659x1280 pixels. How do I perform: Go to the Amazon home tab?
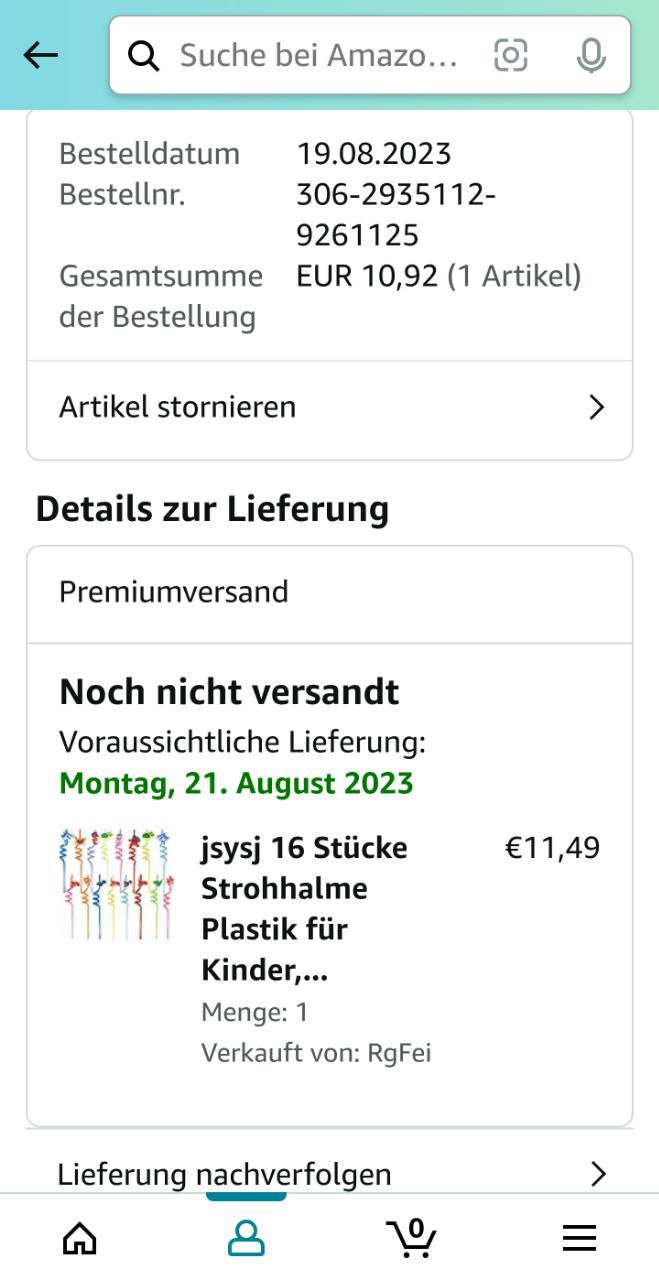80,1238
